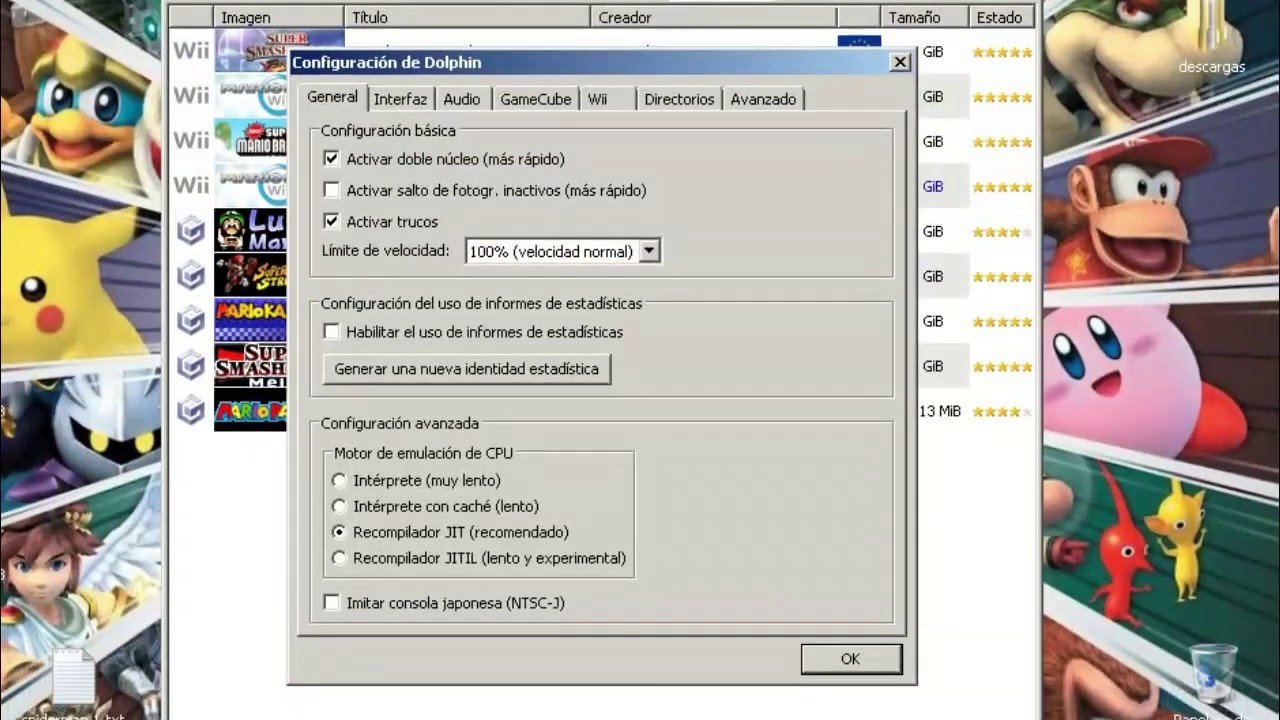Check Imitar consola japonesa (NTSC-J)
Screen dimensions: 1280x720
332,603
